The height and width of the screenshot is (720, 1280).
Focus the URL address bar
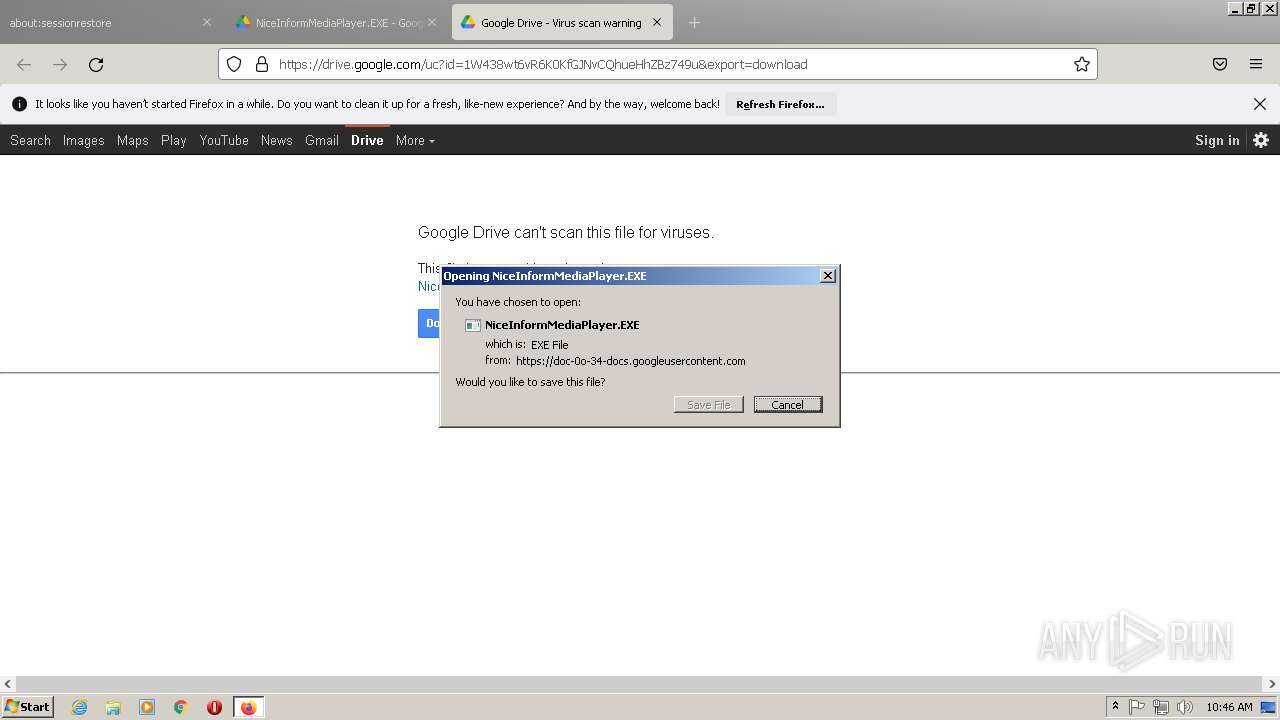pos(660,64)
